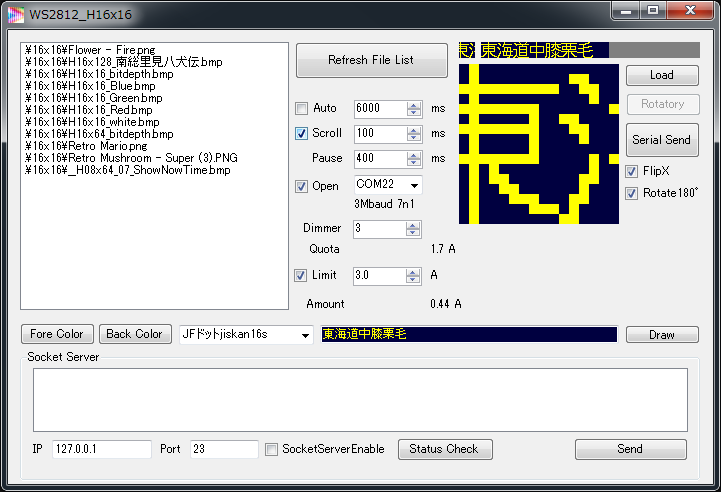Screen dimensions: 721x492
Task: Enable the SocketServerEnable checkbox
Action: (272, 449)
